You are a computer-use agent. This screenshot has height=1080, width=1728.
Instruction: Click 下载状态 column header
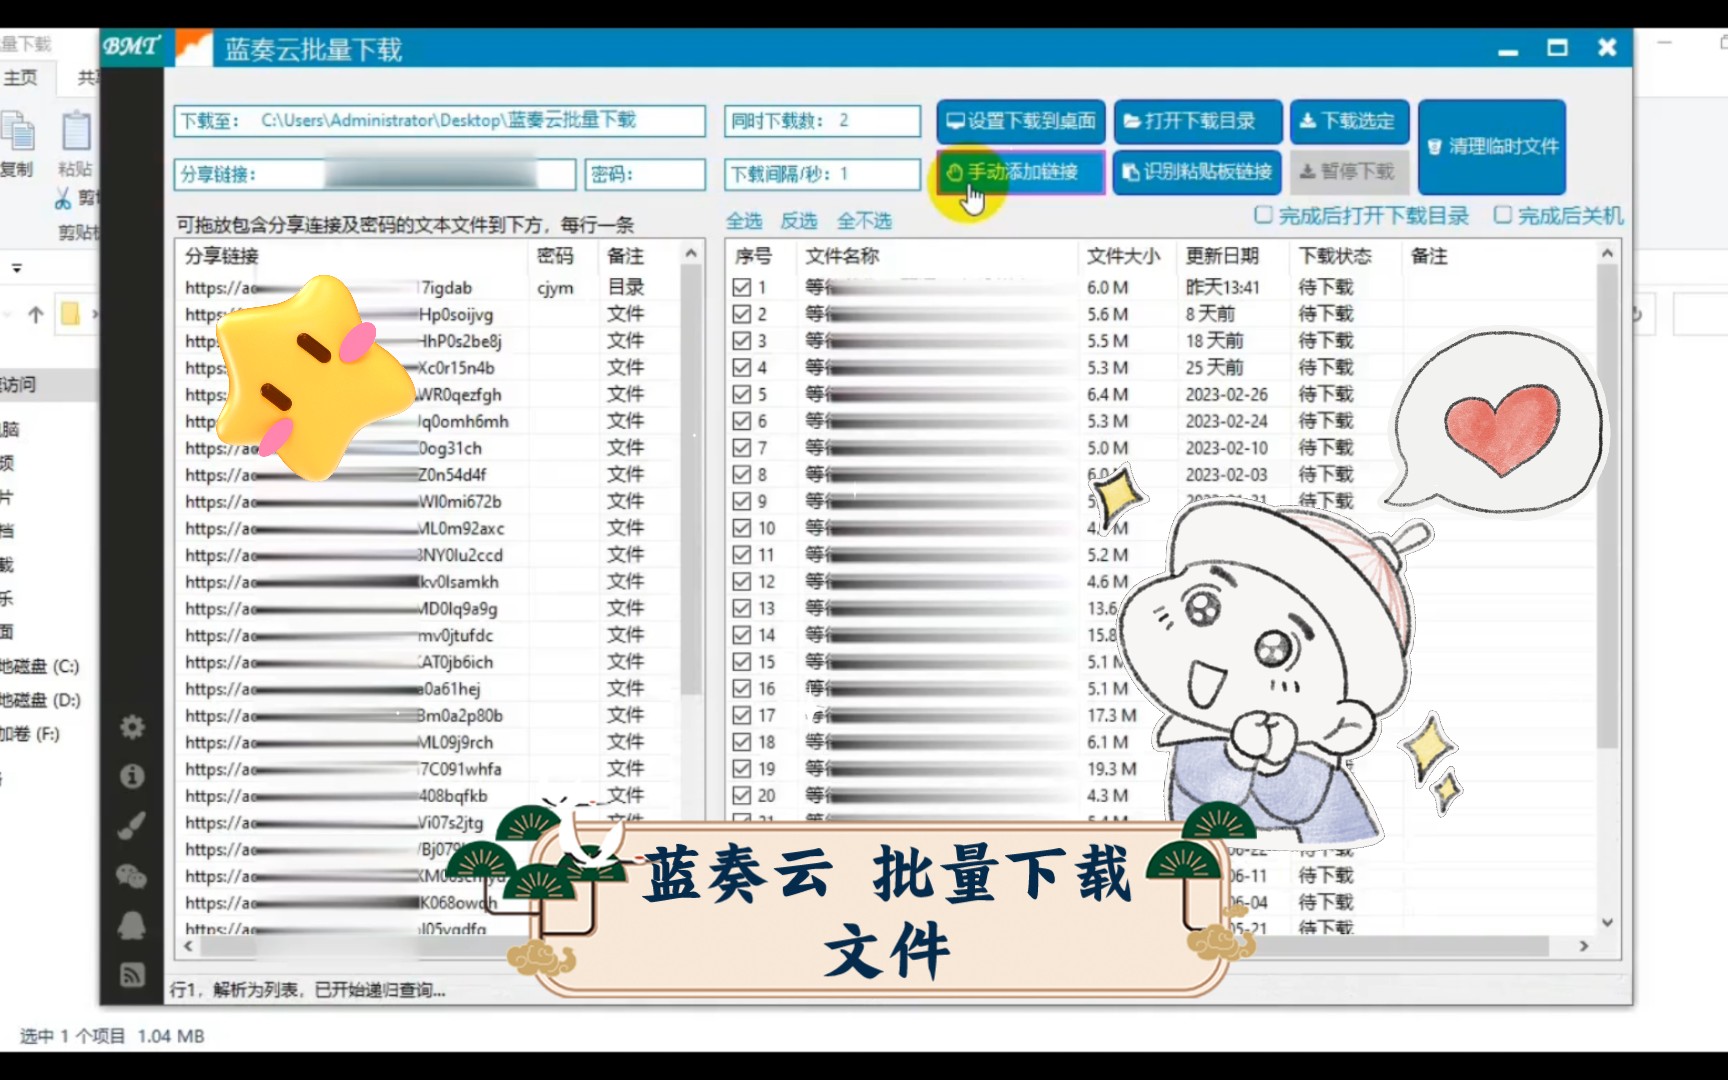pos(1335,257)
